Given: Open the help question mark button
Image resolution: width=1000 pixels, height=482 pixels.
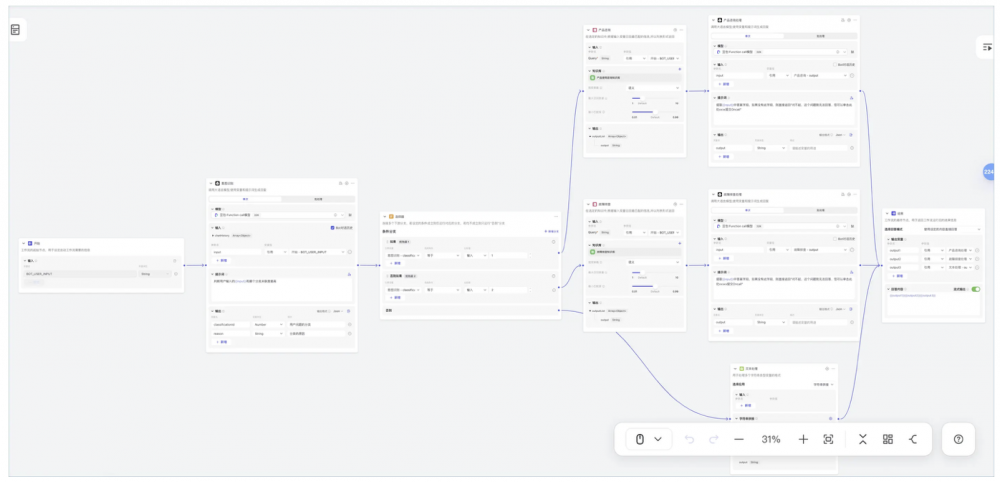Looking at the screenshot, I should (958, 439).
